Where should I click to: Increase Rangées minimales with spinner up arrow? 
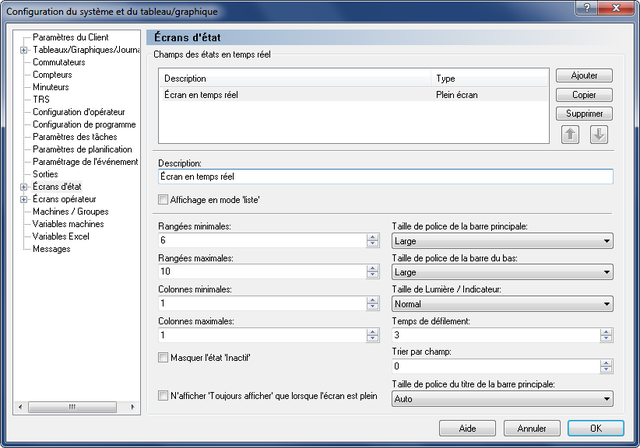[x=372, y=237]
